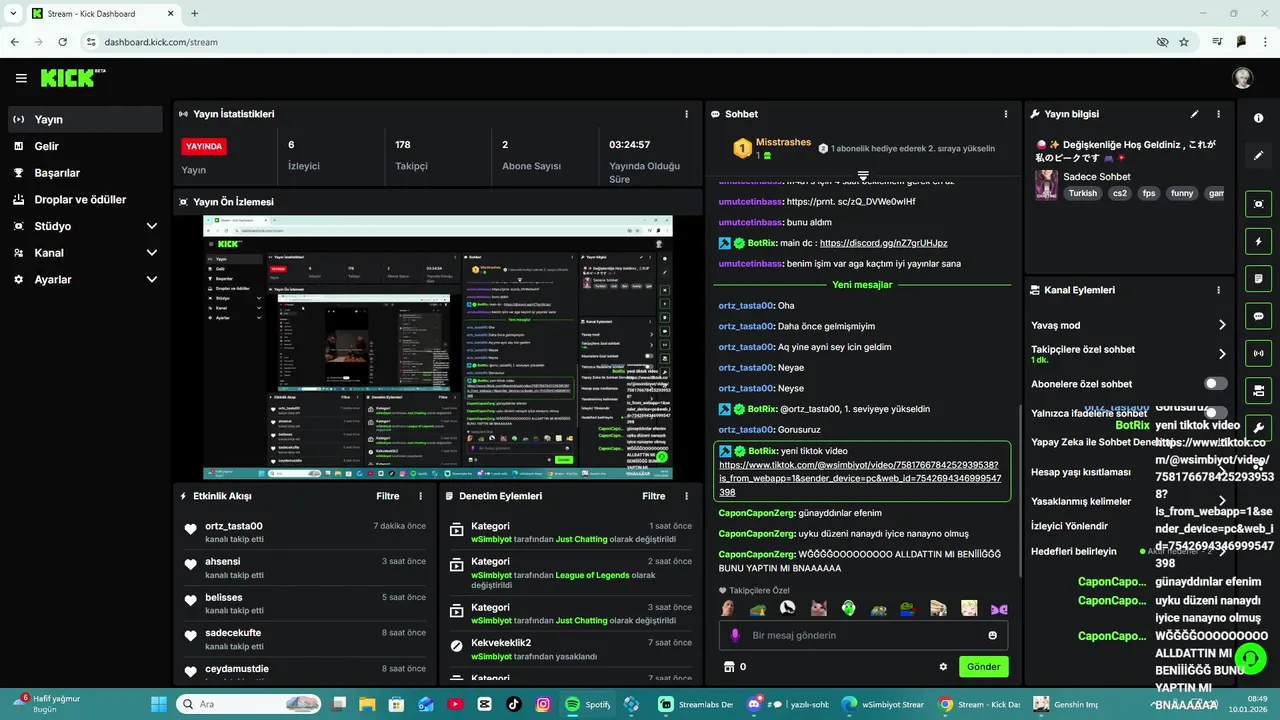Open Etkinlik Akışı three-dot menu

click(420, 496)
